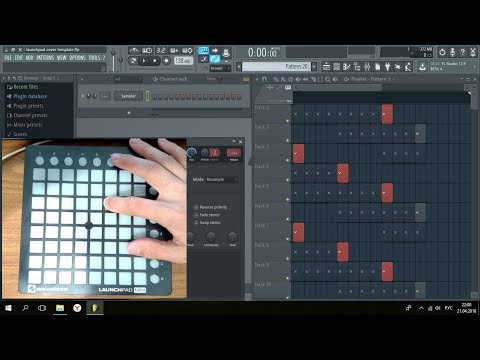Open the Pattern selector dropdown
The image size is (480, 360).
click(x=276, y=67)
